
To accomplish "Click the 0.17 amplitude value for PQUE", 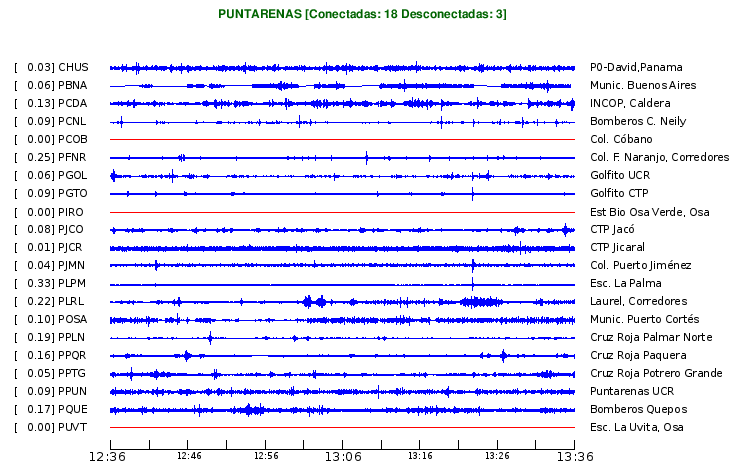I will coord(39,409).
